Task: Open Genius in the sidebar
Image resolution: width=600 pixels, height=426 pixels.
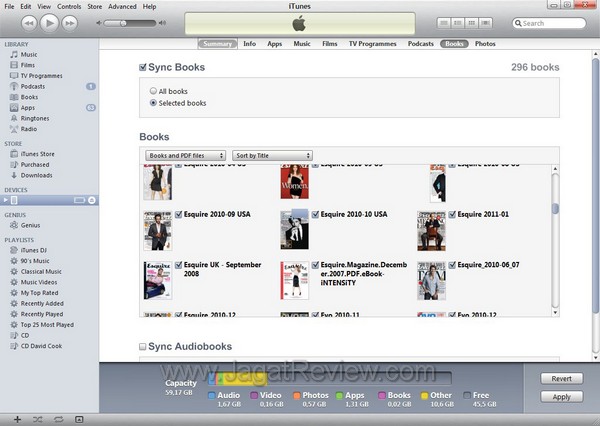Action: tap(30, 225)
